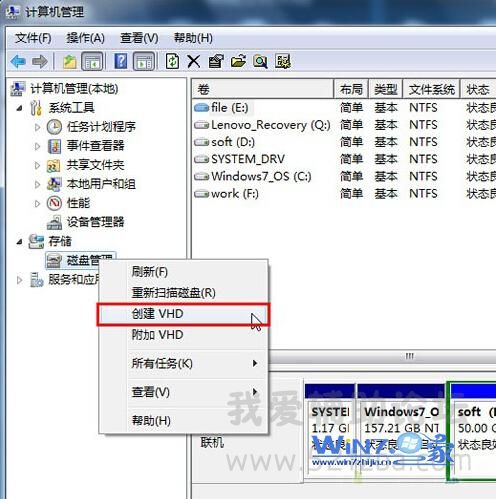Select 设备管理器 in the tree
496x499 pixels.
(96, 222)
